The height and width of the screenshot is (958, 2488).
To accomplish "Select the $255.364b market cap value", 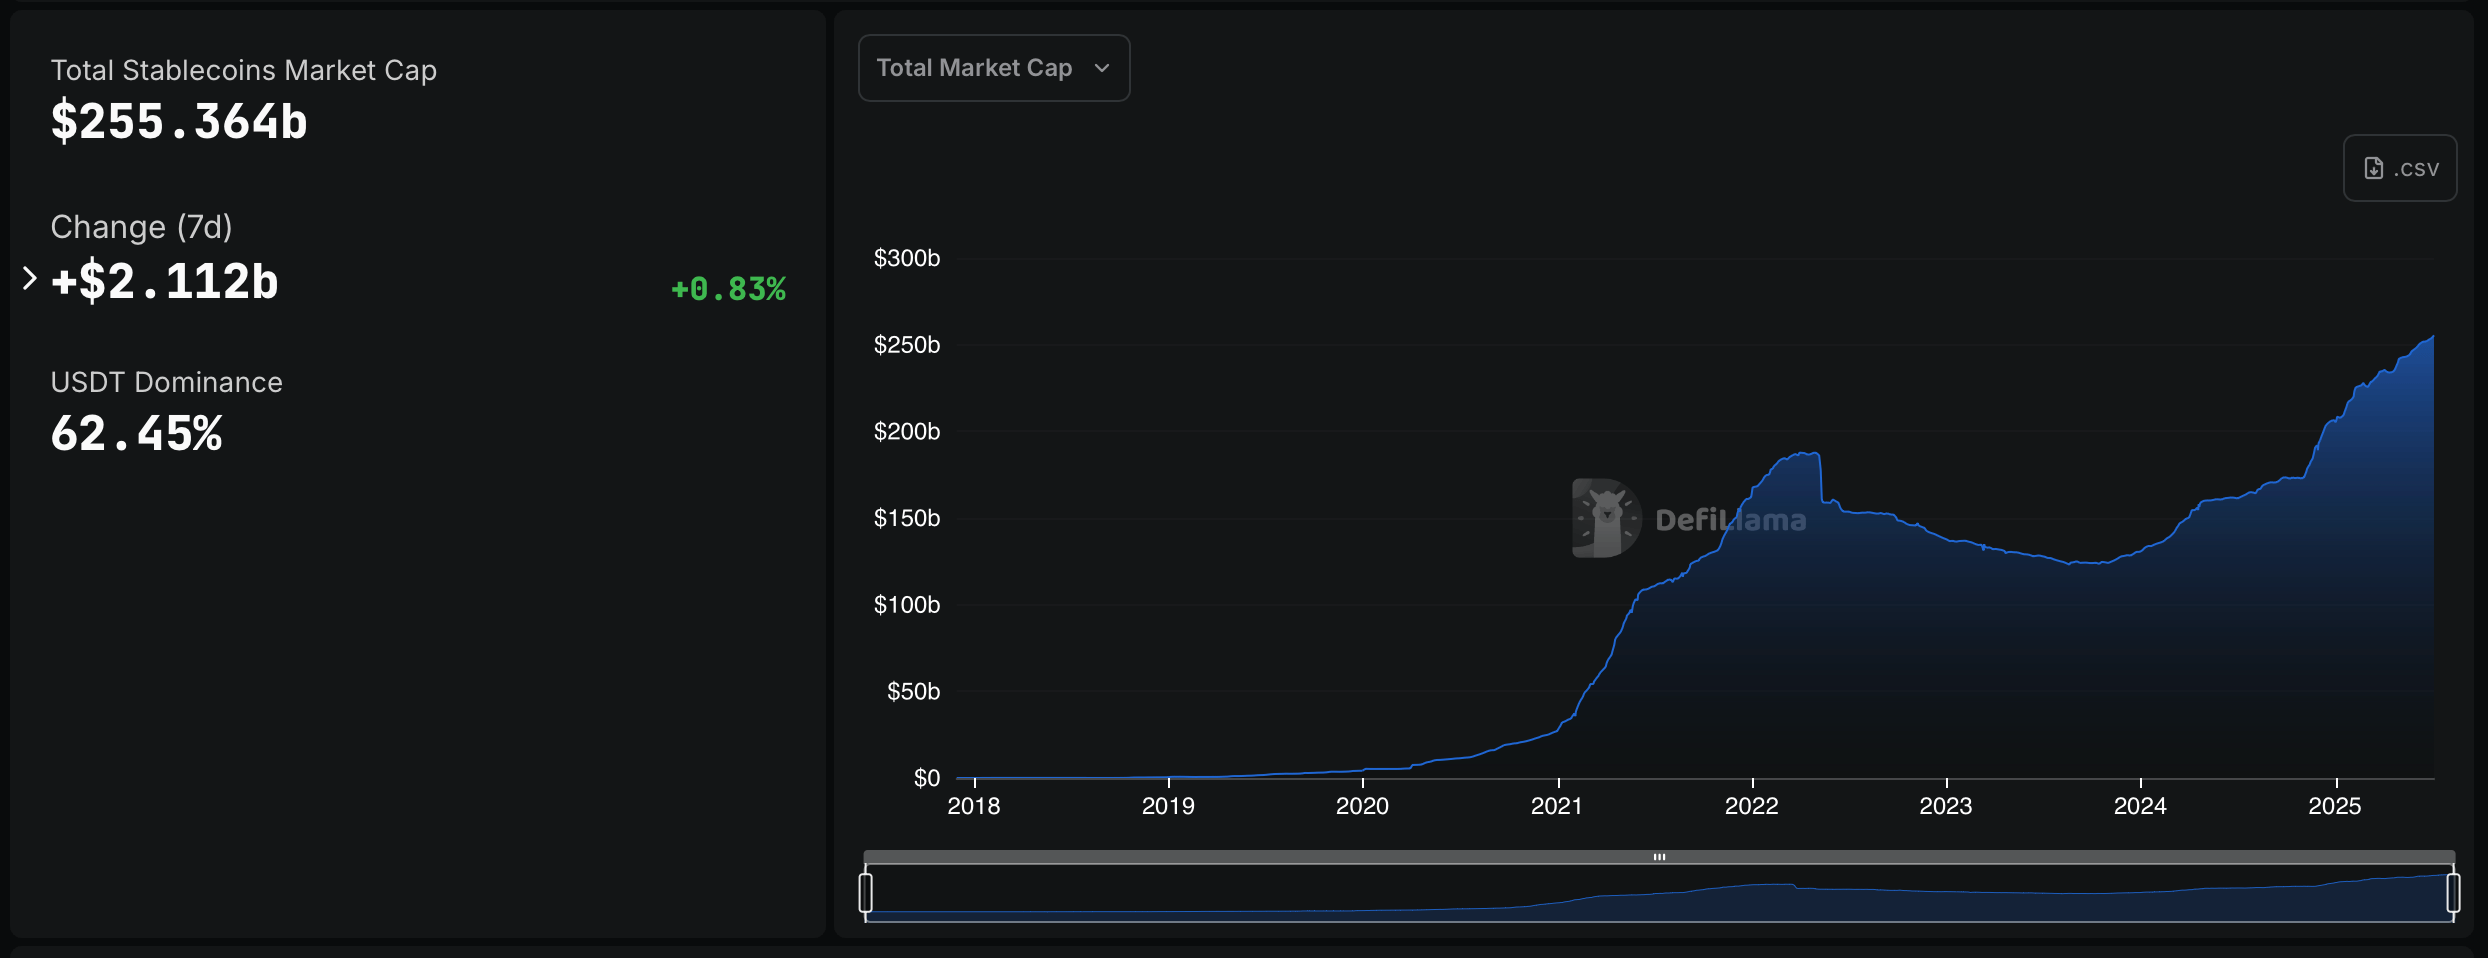I will (x=179, y=122).
